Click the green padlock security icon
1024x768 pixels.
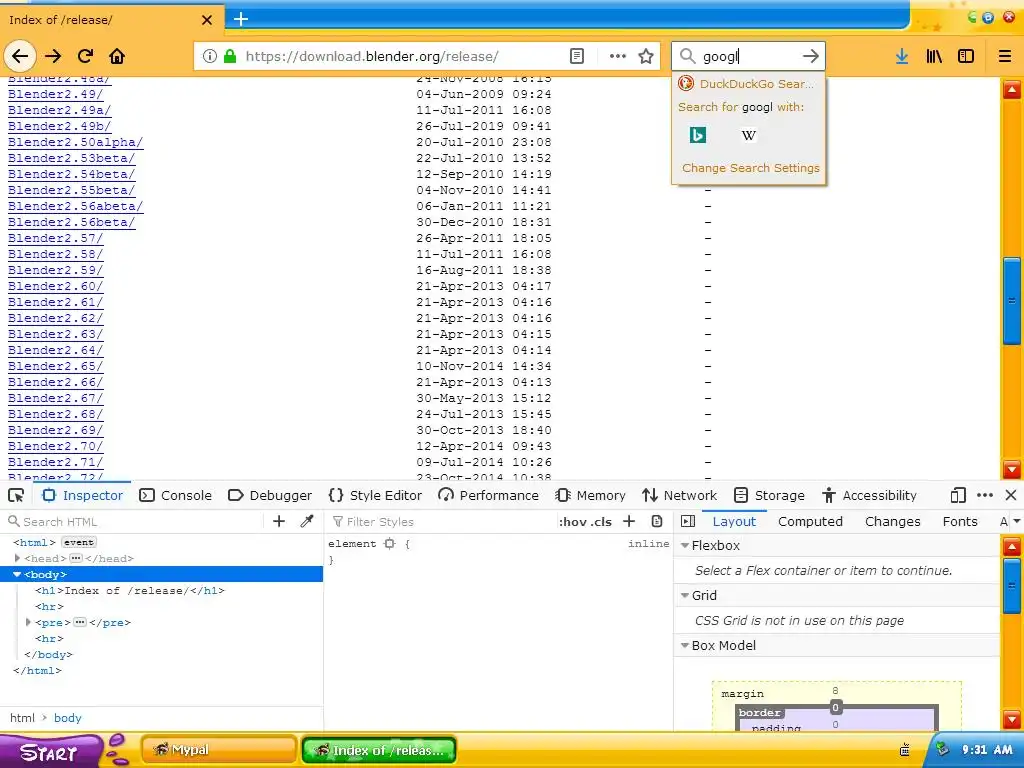[229, 56]
